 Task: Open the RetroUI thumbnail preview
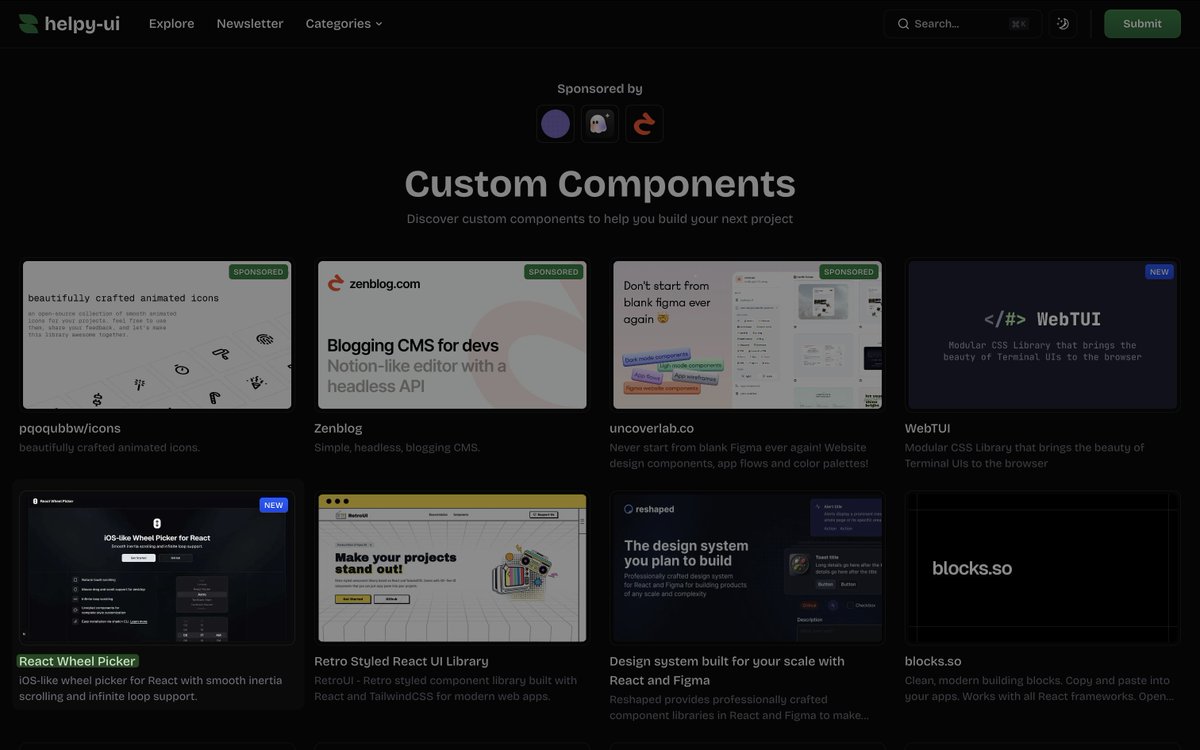click(x=452, y=568)
